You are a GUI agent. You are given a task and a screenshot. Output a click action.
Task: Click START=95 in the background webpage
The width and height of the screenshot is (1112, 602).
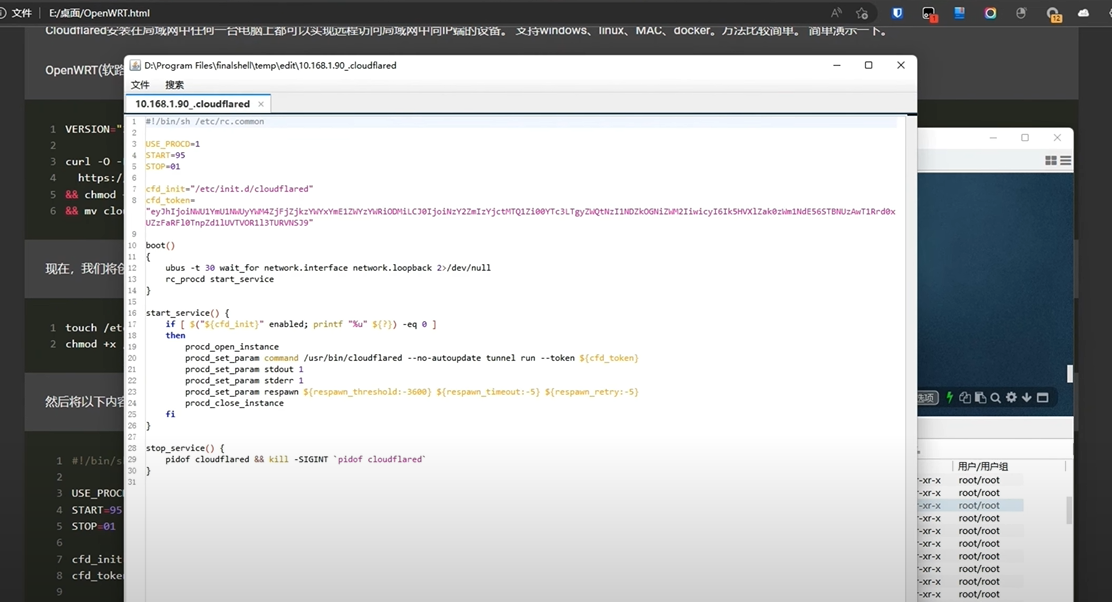pyautogui.click(x=96, y=510)
